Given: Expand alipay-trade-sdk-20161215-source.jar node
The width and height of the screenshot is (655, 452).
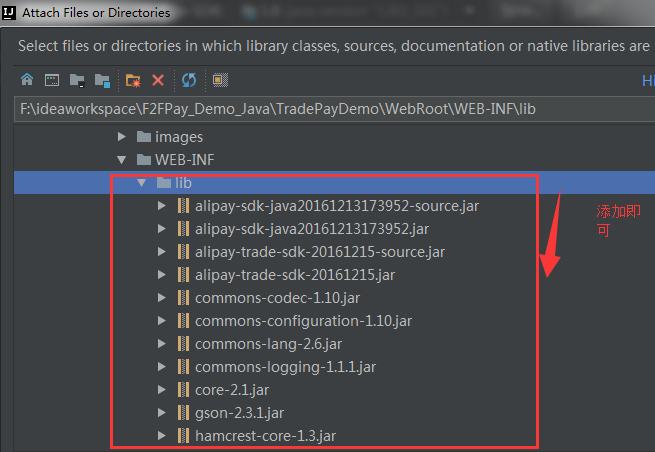Looking at the screenshot, I should tap(162, 251).
